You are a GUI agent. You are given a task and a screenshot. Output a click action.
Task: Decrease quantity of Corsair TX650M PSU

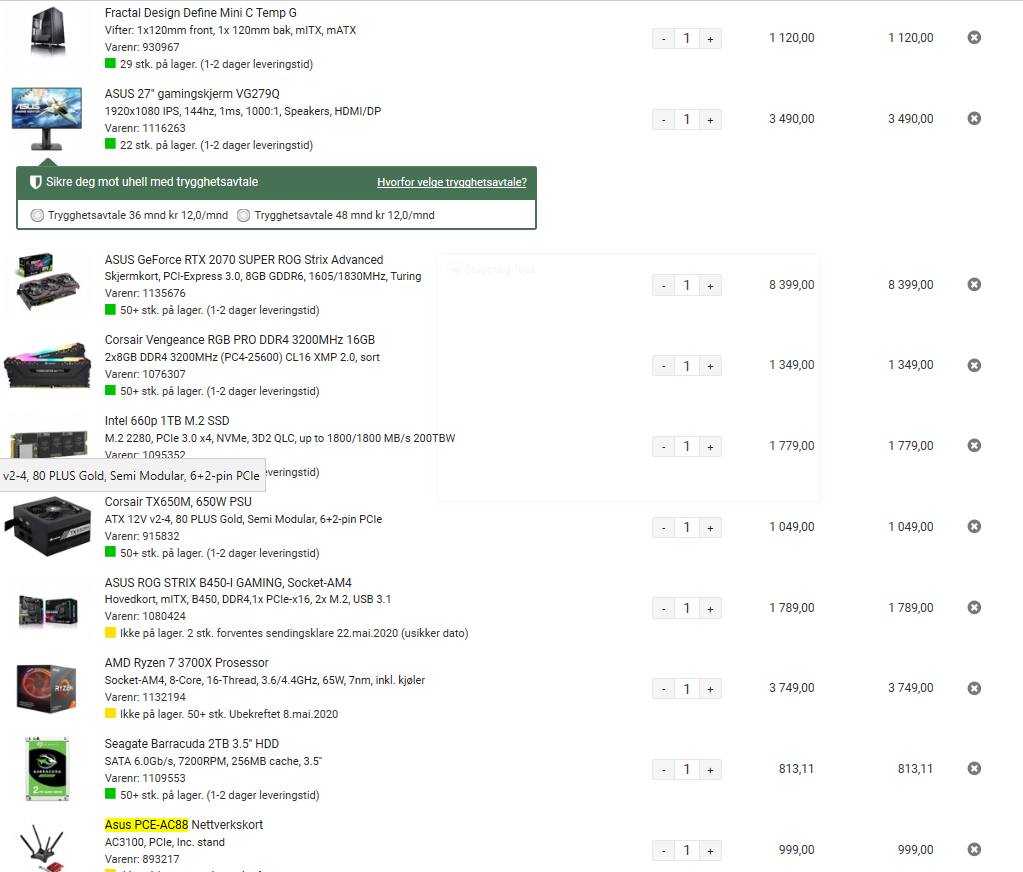coord(664,528)
